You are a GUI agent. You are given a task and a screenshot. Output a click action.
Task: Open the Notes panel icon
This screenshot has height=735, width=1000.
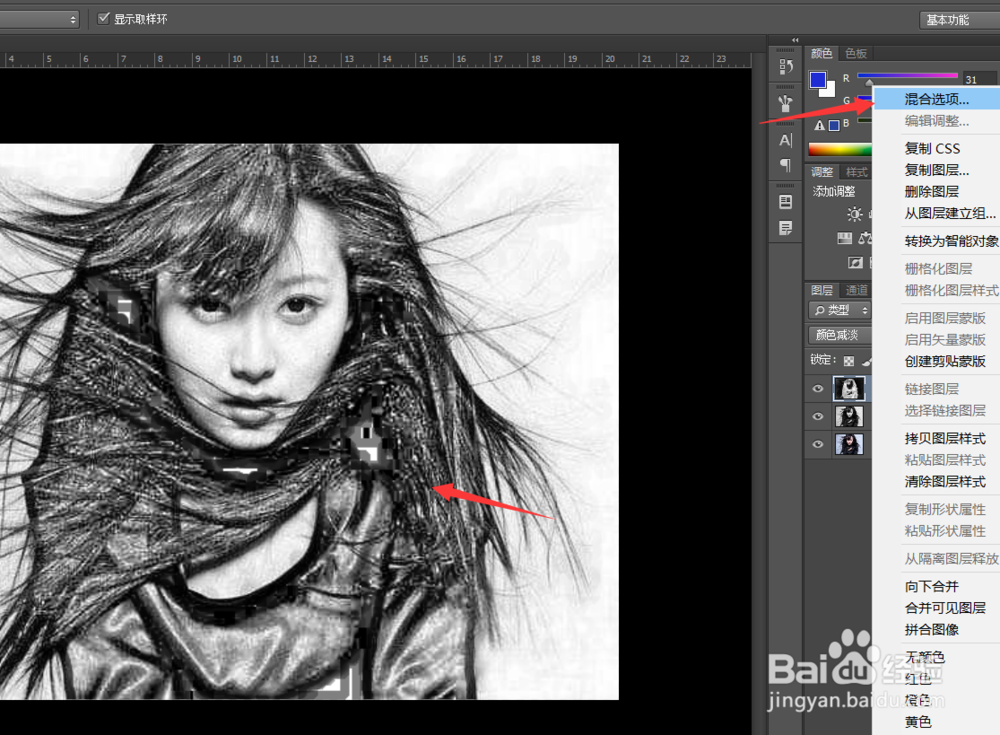click(x=786, y=228)
